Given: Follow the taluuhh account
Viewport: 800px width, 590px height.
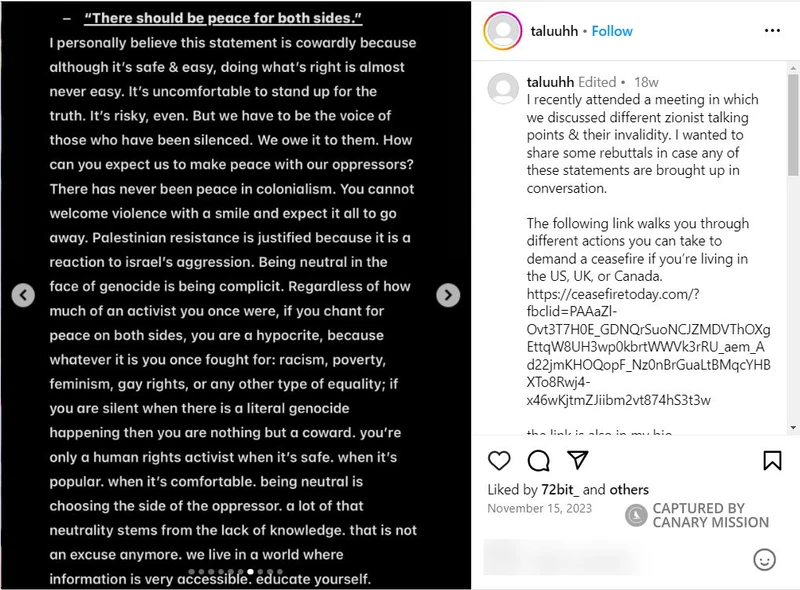Looking at the screenshot, I should point(612,31).
